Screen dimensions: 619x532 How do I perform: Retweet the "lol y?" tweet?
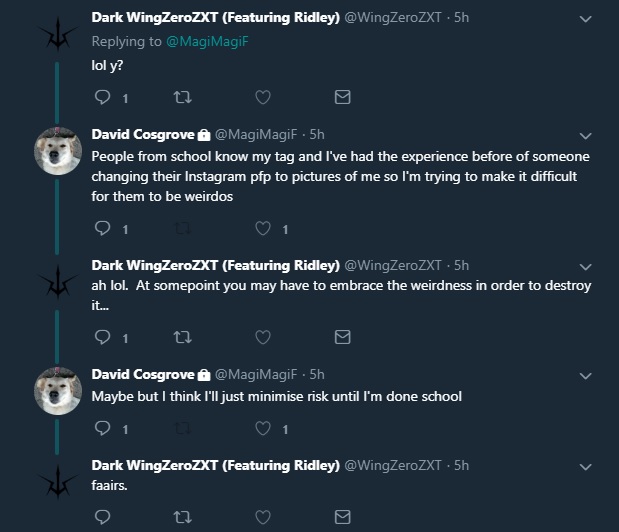tap(181, 98)
